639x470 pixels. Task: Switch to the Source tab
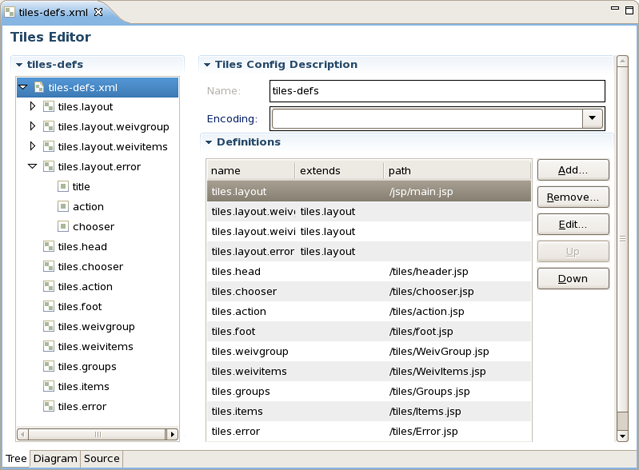tap(102, 459)
